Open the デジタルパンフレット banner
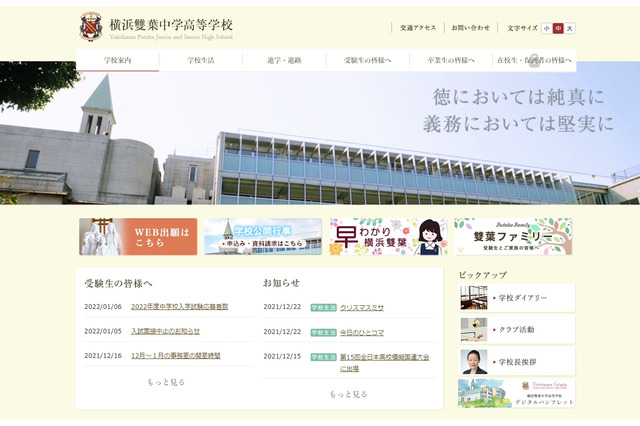The height and width of the screenshot is (426, 640). pyautogui.click(x=517, y=393)
